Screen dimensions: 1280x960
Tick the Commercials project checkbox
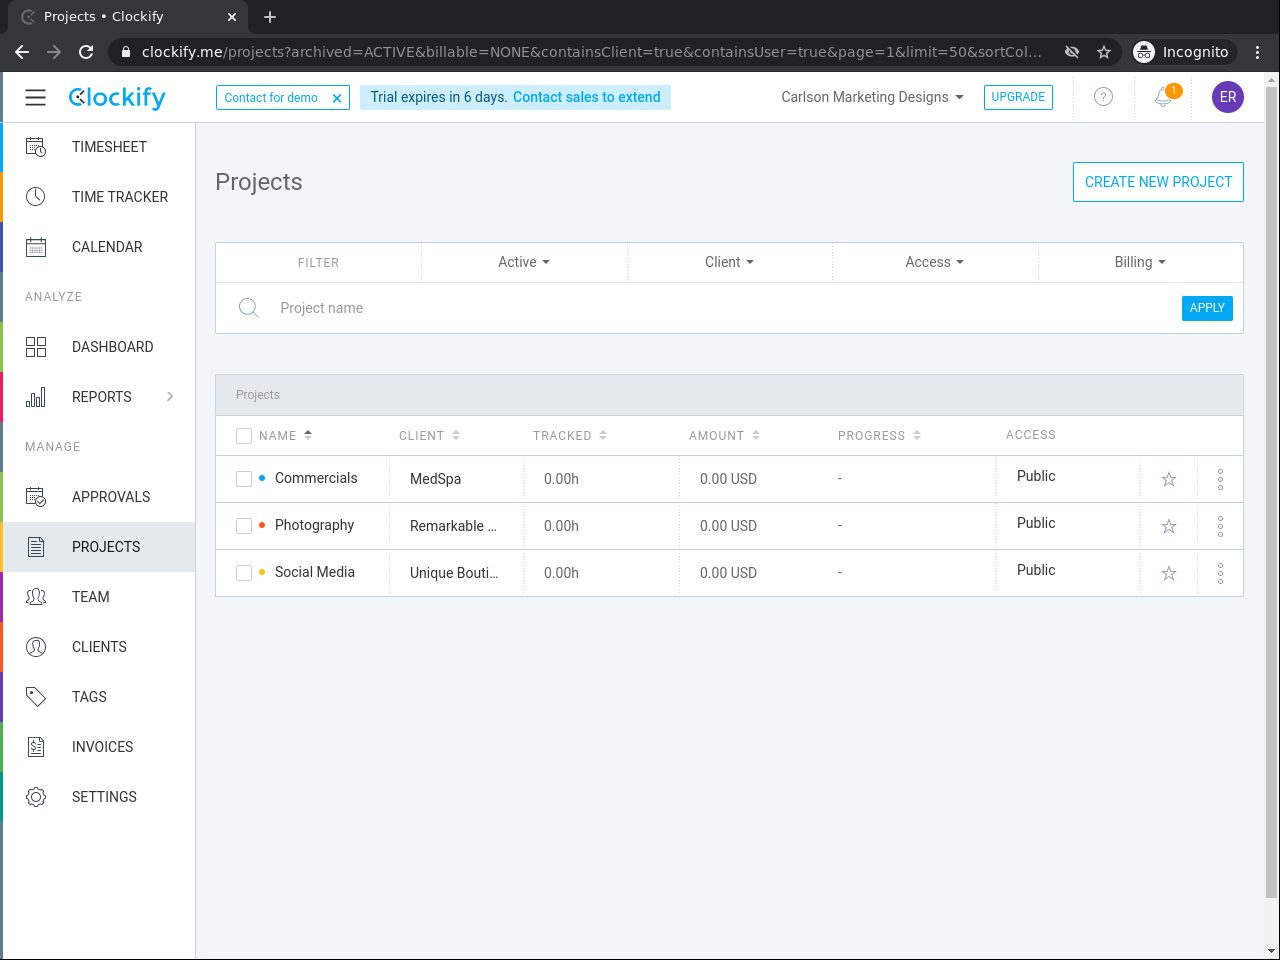[x=244, y=479]
